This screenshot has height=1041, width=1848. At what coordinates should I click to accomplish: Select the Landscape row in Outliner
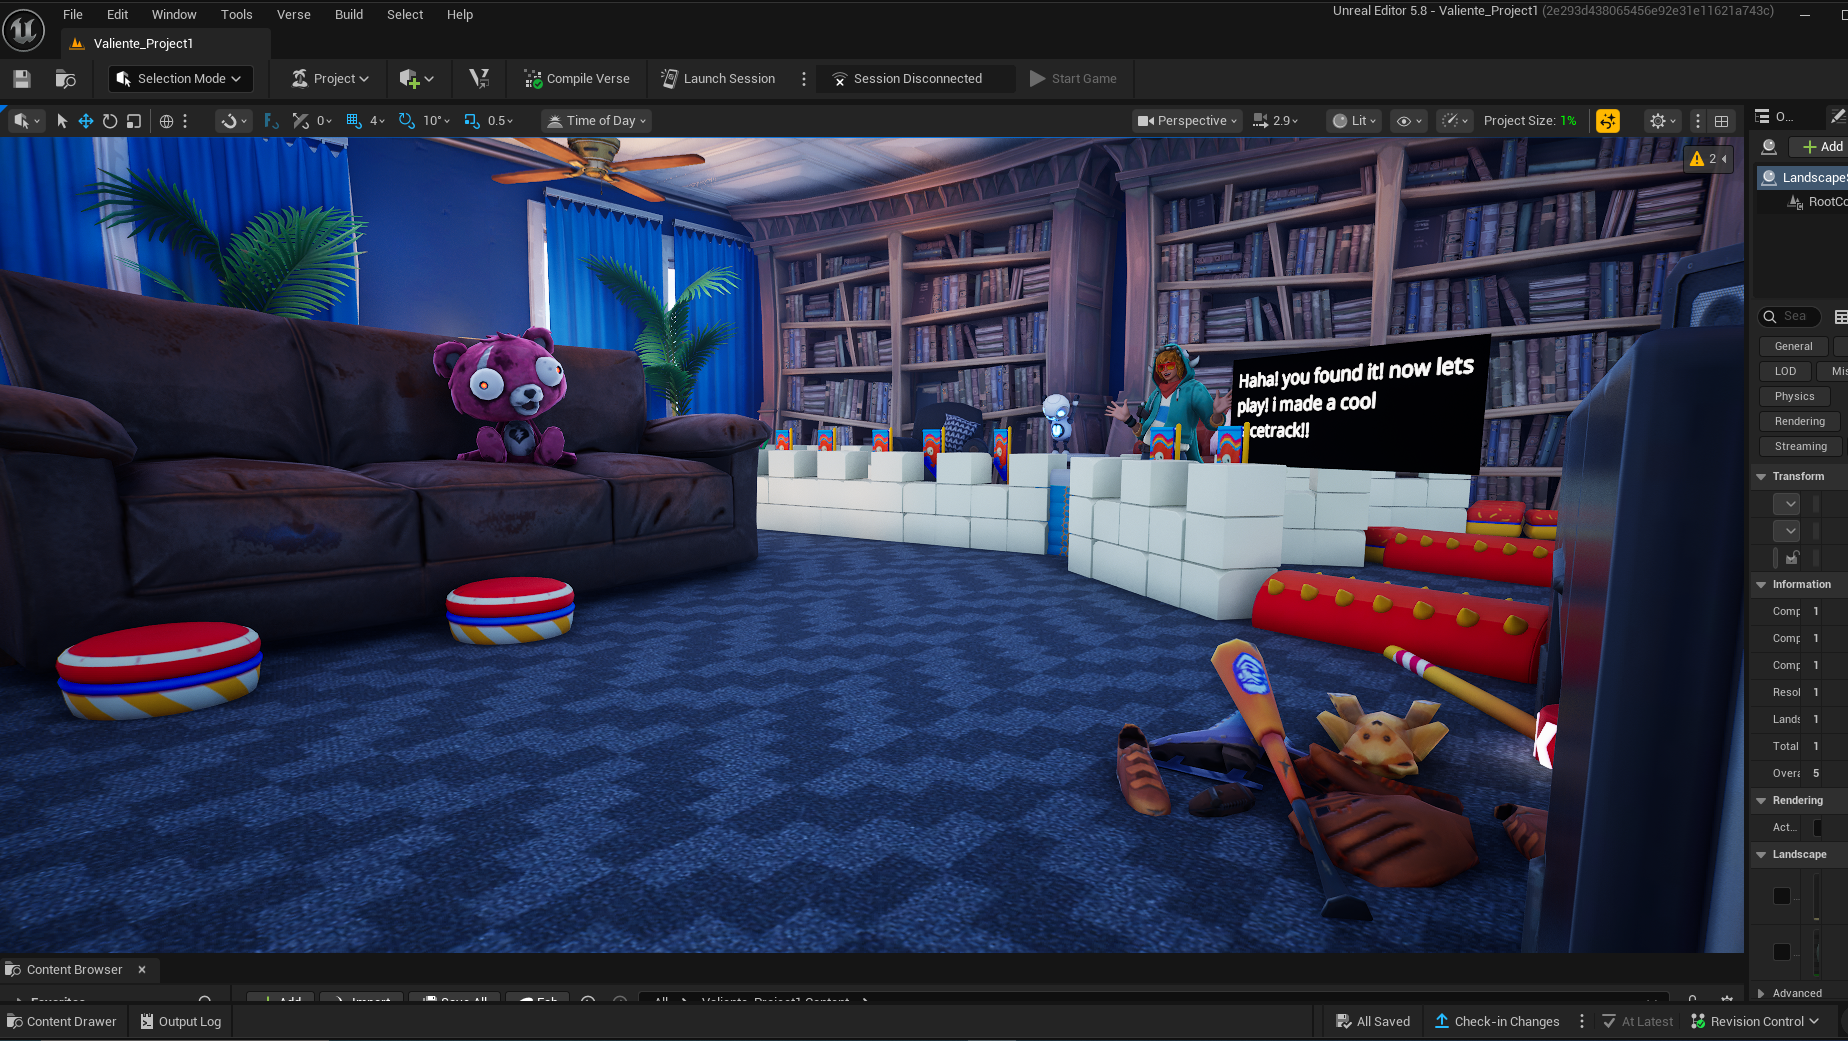[x=1803, y=178]
